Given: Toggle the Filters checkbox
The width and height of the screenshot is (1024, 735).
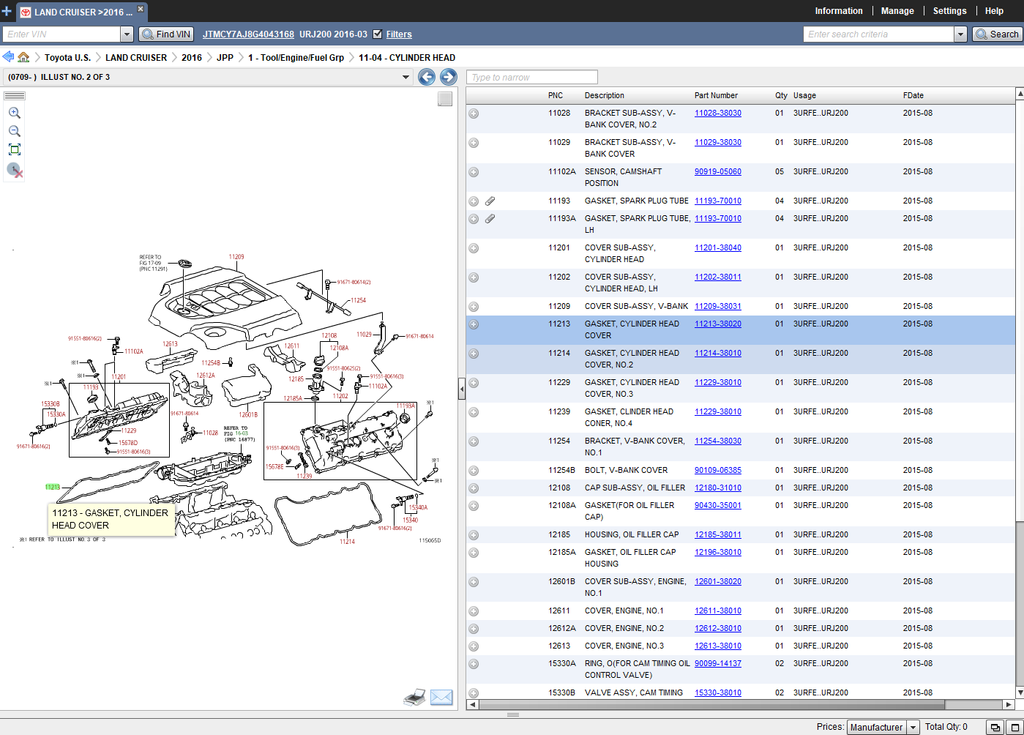Looking at the screenshot, I should pos(377,34).
